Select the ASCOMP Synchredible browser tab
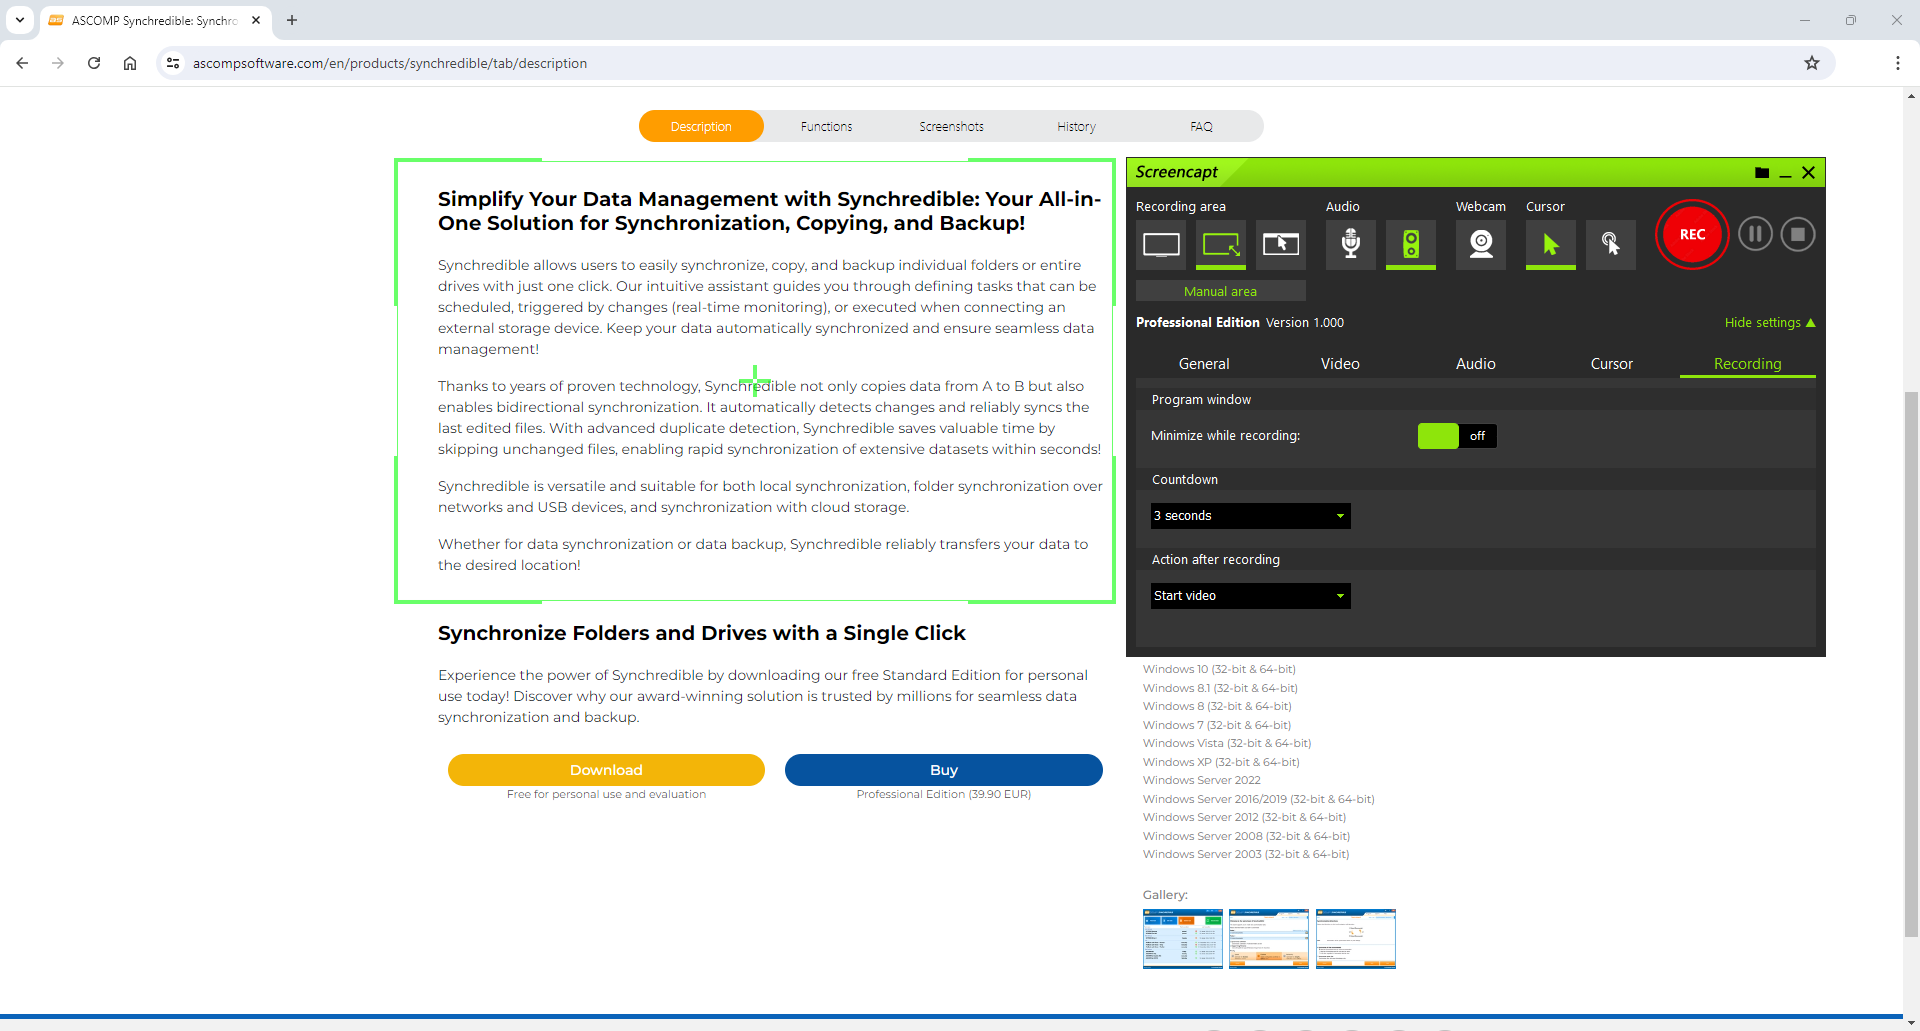This screenshot has height=1031, width=1920. point(155,20)
